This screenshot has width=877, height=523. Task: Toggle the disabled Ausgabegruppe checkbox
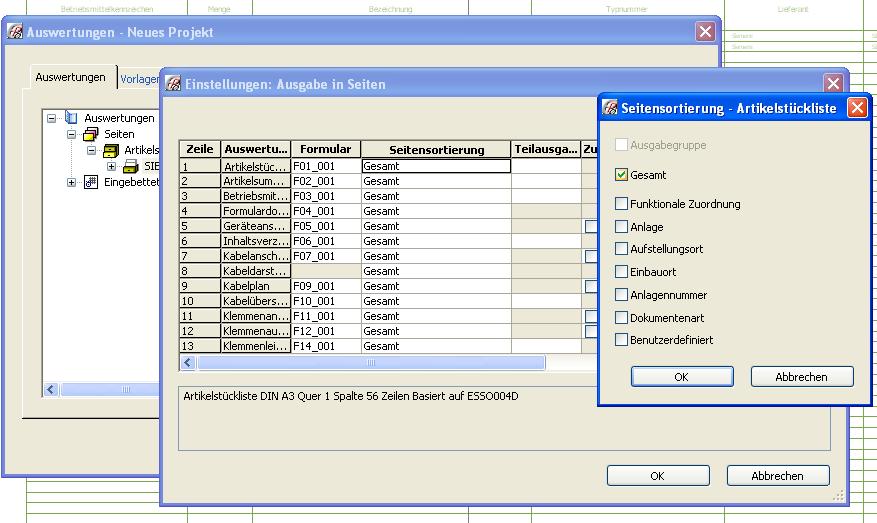621,144
